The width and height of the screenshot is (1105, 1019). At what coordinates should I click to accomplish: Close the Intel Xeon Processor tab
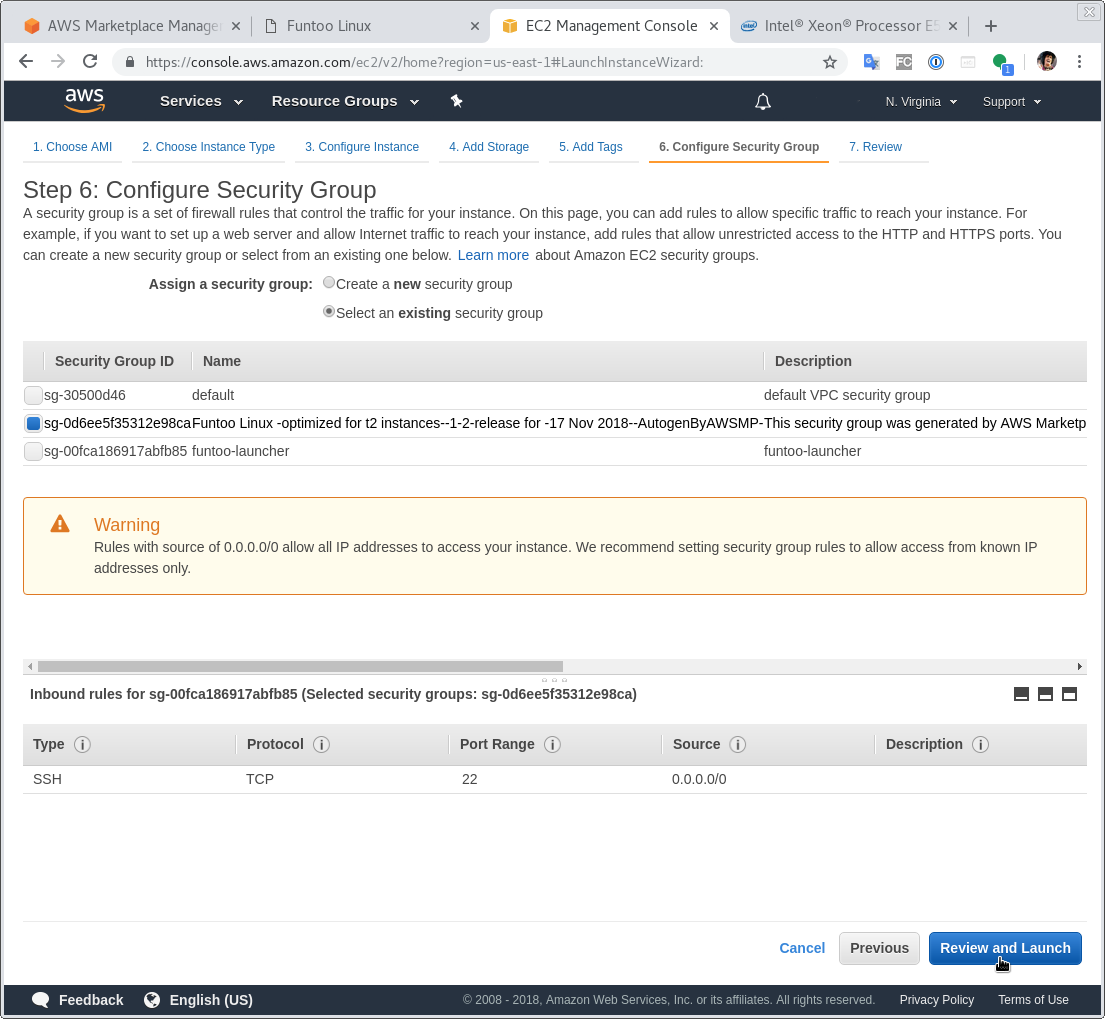click(953, 26)
